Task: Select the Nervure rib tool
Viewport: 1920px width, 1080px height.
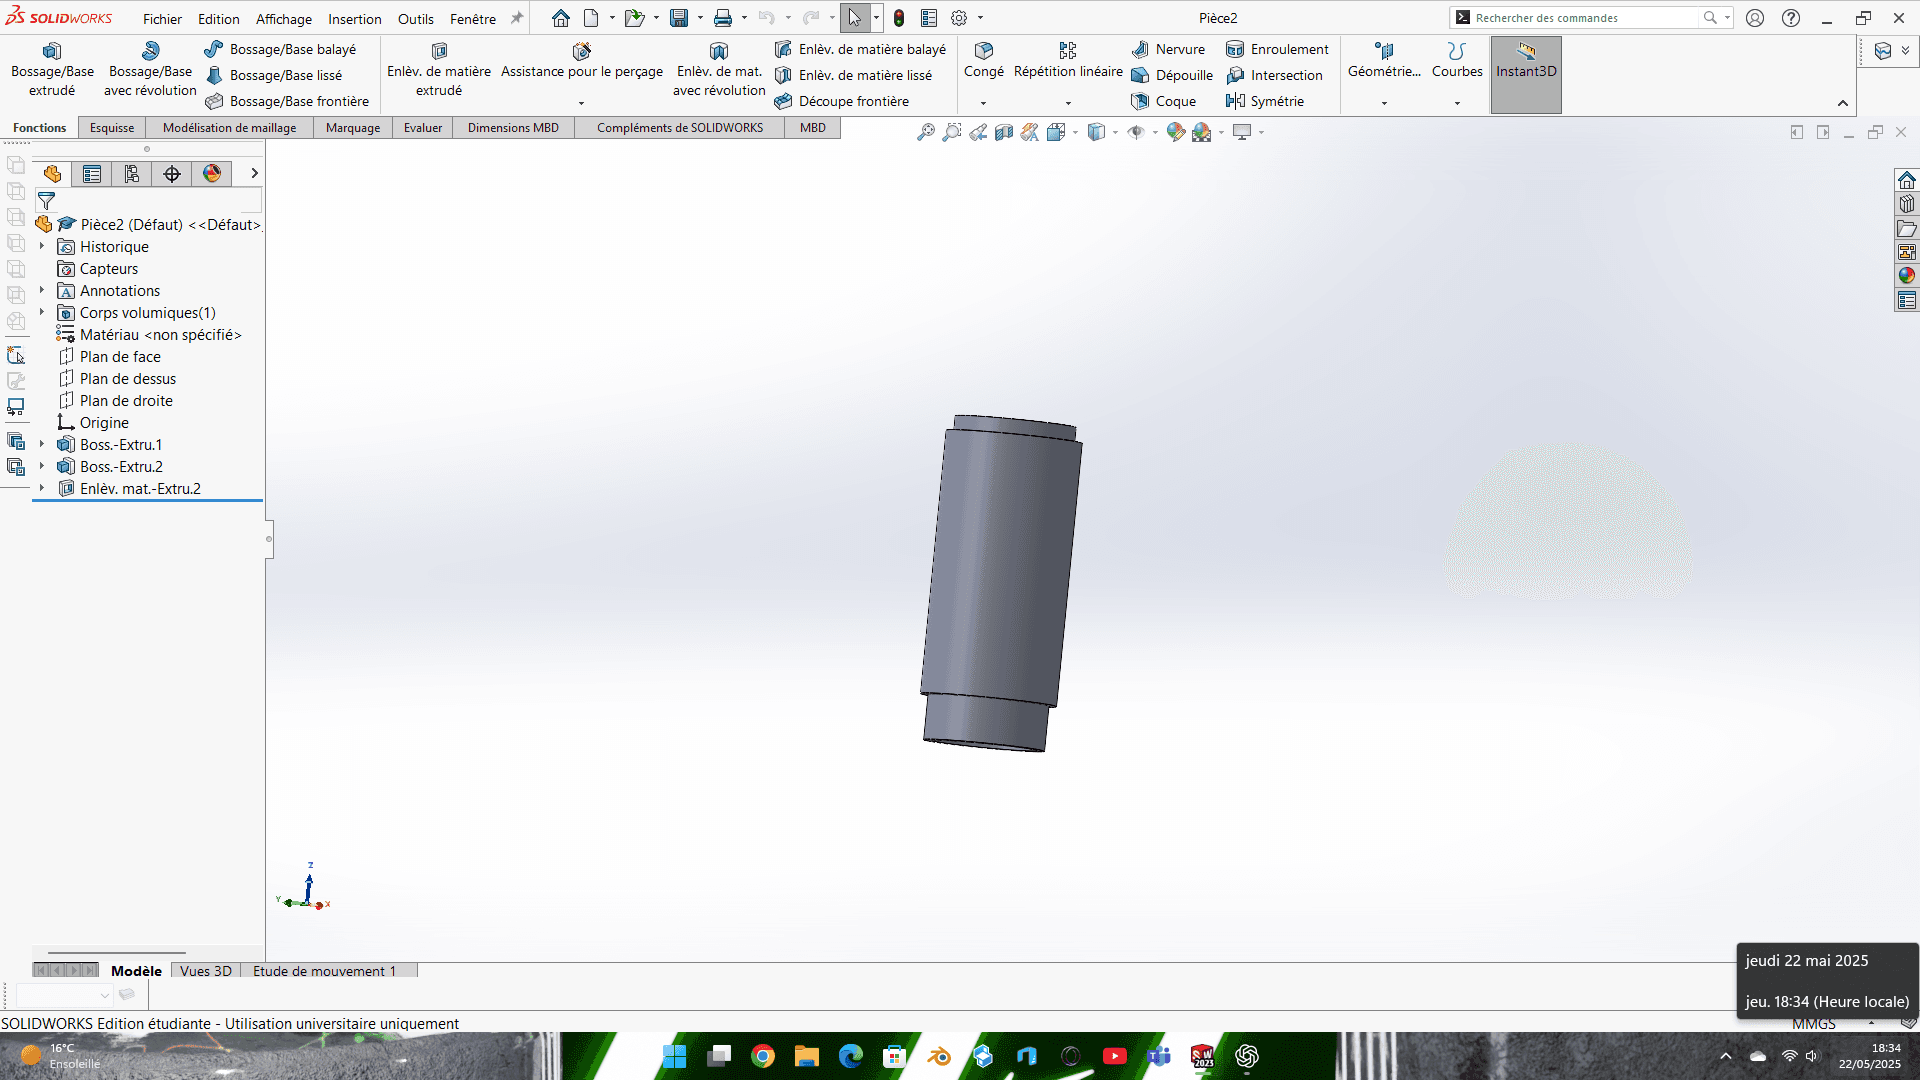Action: (x=1168, y=49)
